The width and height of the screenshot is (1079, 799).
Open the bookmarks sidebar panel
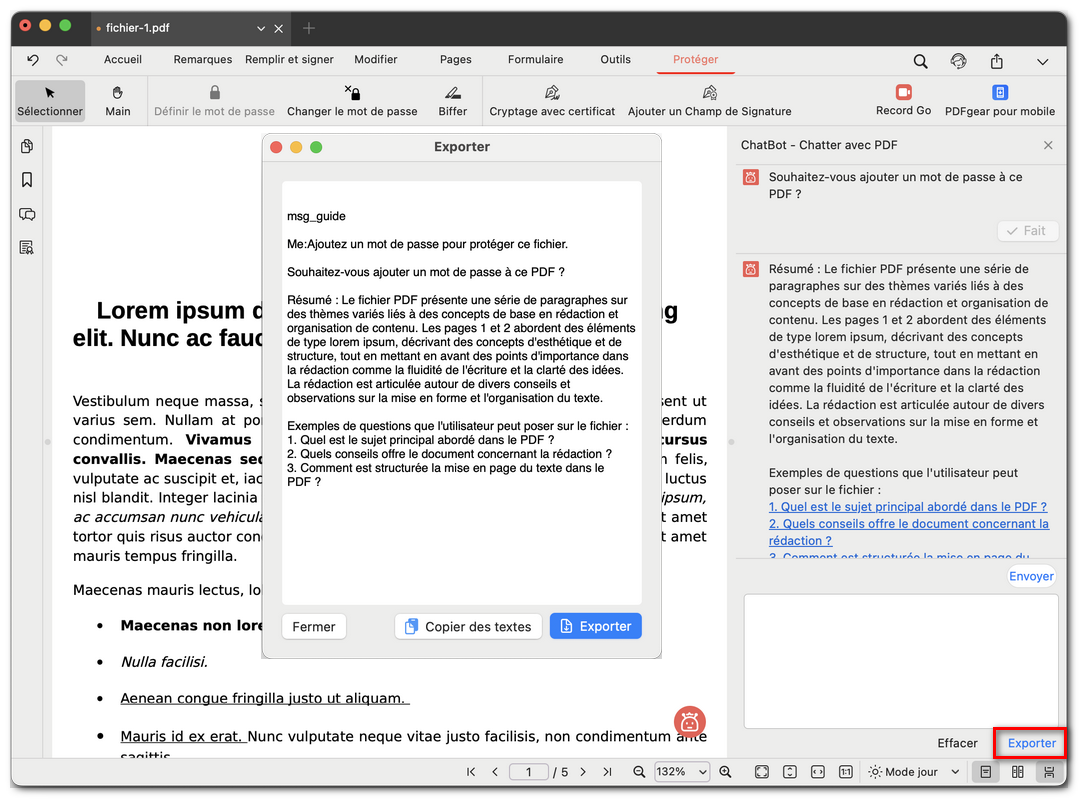(x=27, y=180)
